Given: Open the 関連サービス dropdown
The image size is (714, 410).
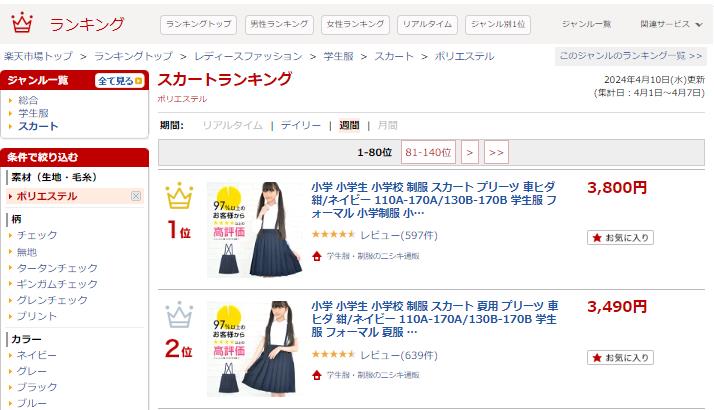Looking at the screenshot, I should [x=671, y=24].
